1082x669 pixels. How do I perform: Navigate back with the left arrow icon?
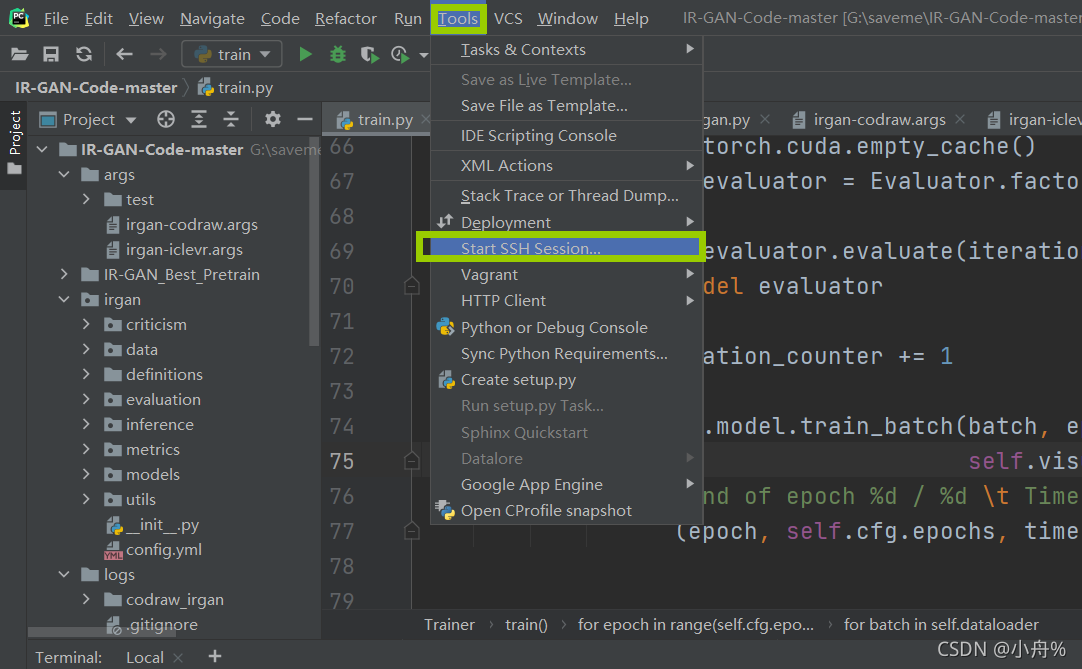(x=124, y=54)
